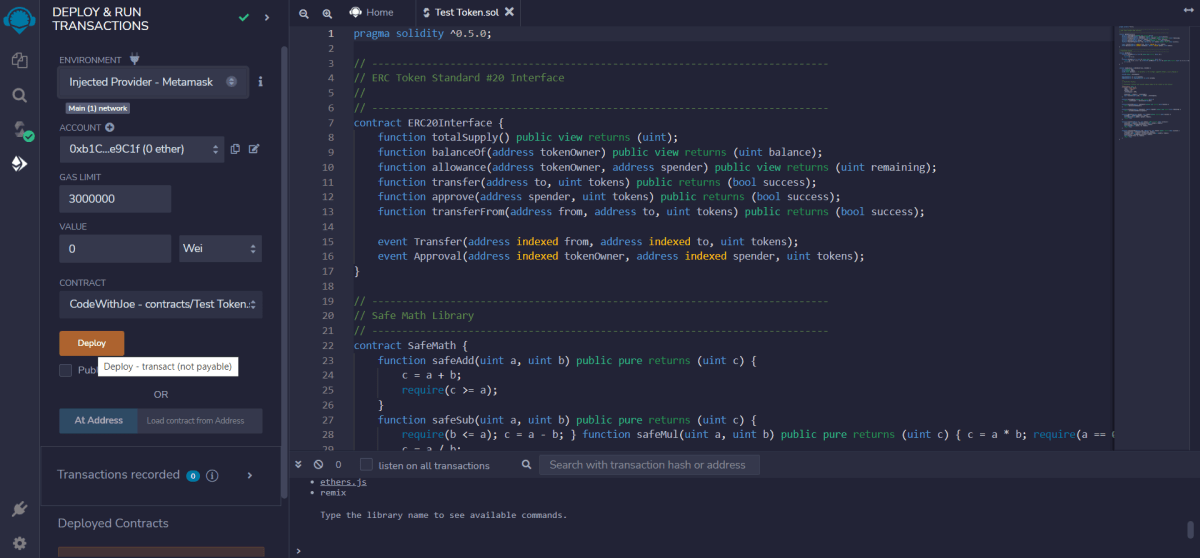1200x558 pixels.
Task: Open the Wei unit dropdown
Action: 221,248
